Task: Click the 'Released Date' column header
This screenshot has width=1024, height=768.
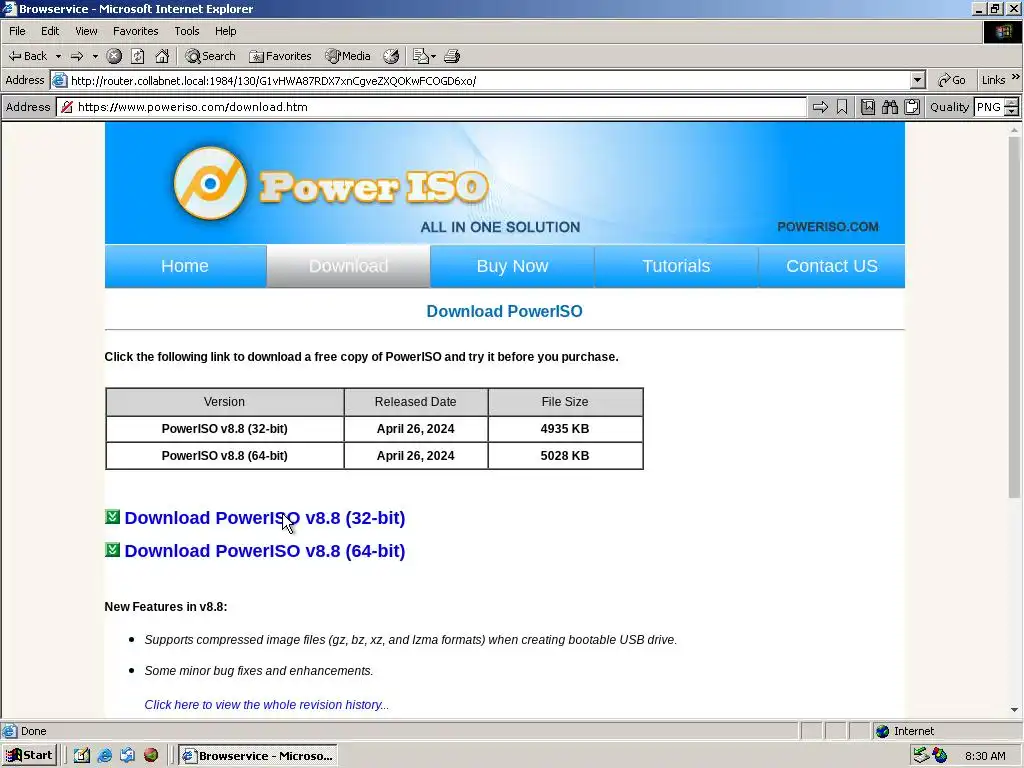Action: (x=415, y=402)
